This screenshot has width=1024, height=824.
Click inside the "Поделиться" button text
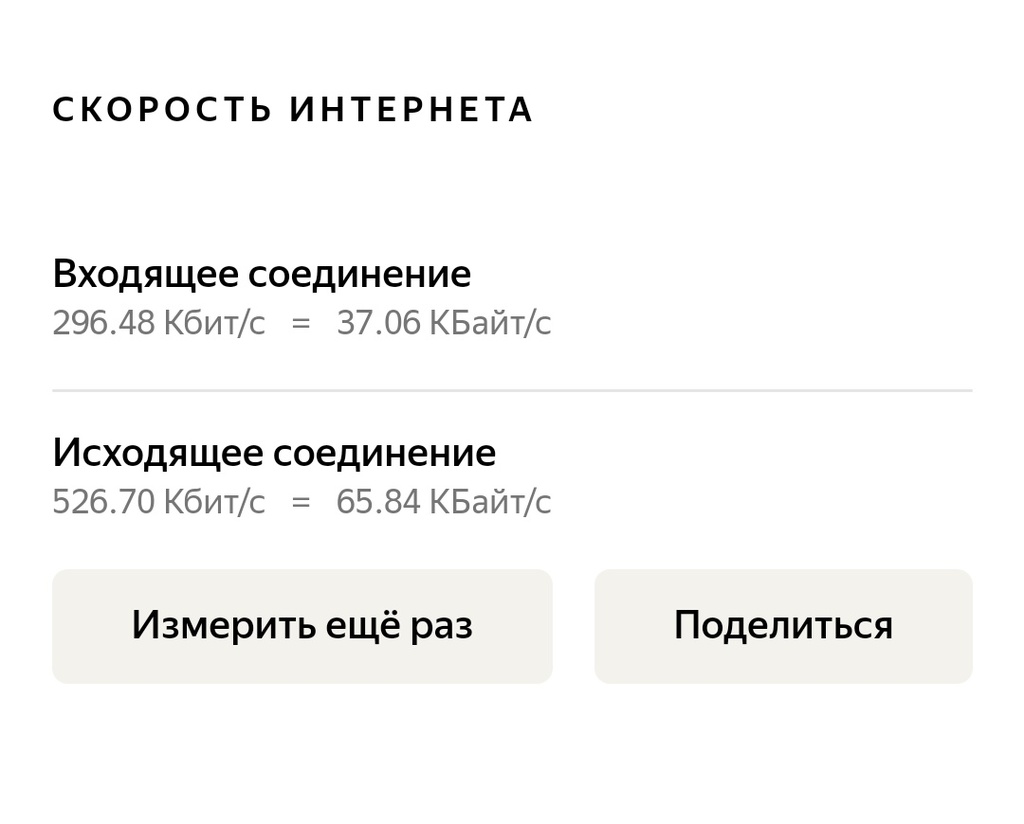(x=784, y=625)
